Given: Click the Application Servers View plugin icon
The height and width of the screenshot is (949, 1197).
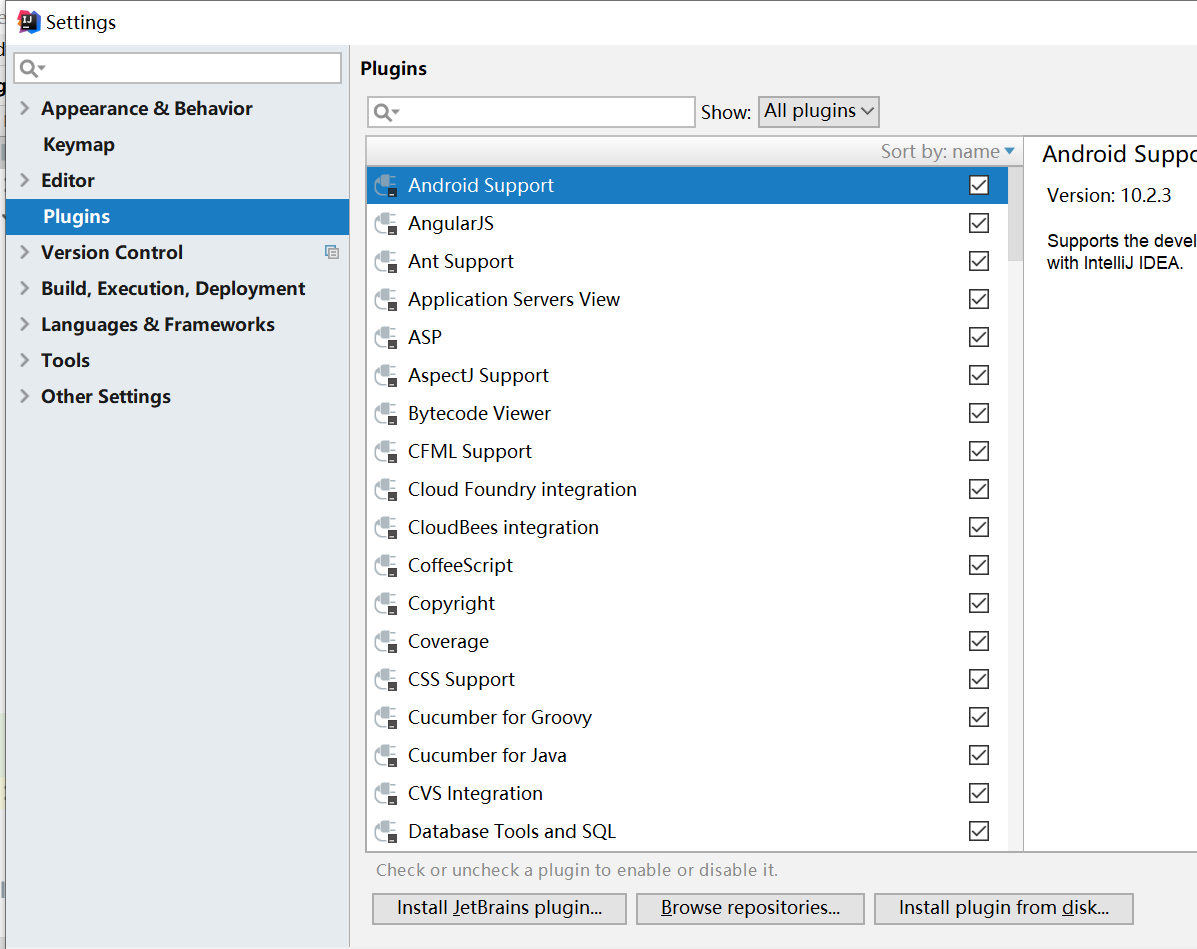Looking at the screenshot, I should tap(386, 299).
